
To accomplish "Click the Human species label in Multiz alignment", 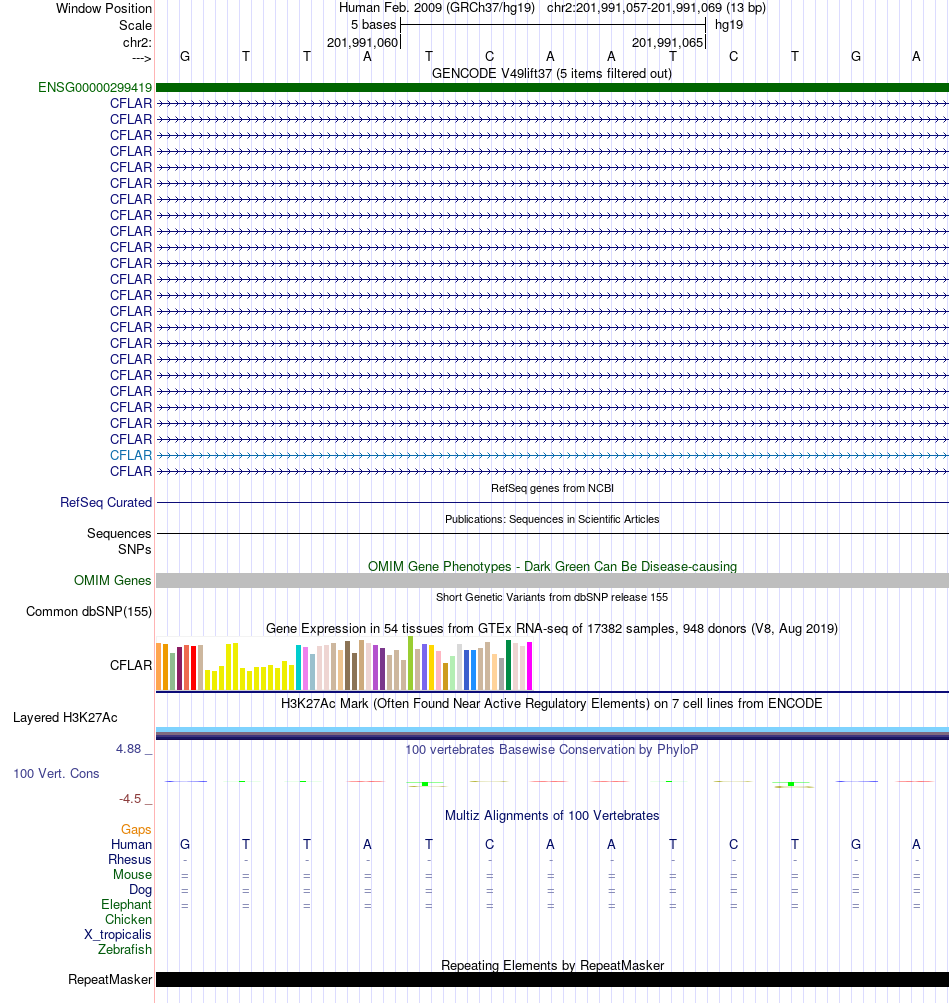I will (131, 844).
